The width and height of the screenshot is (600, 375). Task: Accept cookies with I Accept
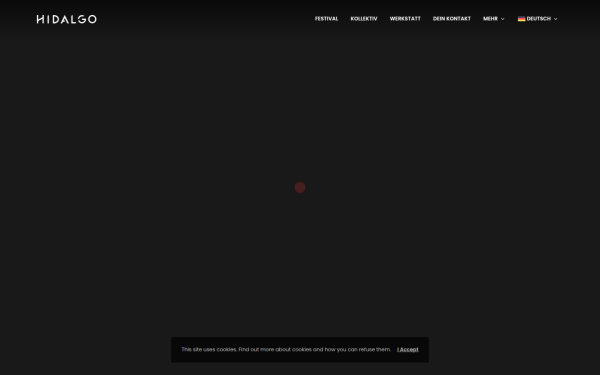(408, 349)
